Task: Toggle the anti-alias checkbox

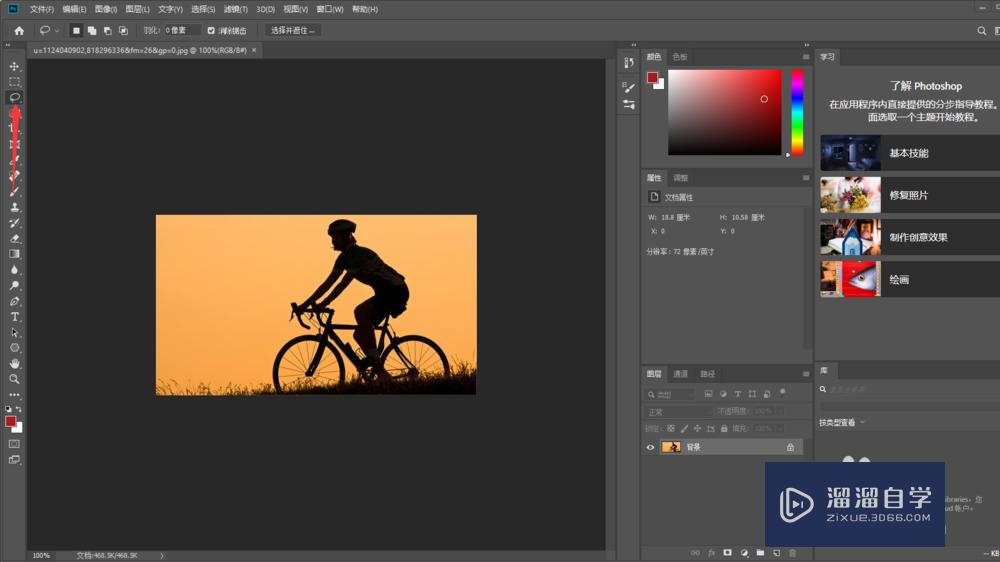Action: pos(211,31)
